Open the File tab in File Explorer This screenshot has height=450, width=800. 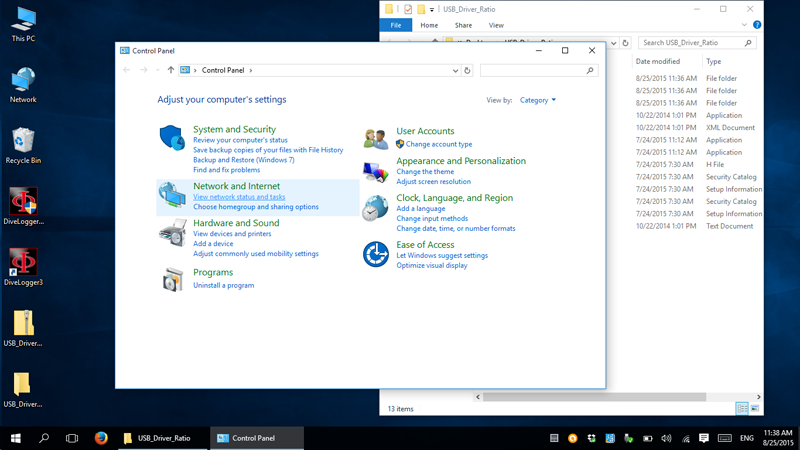coord(395,25)
